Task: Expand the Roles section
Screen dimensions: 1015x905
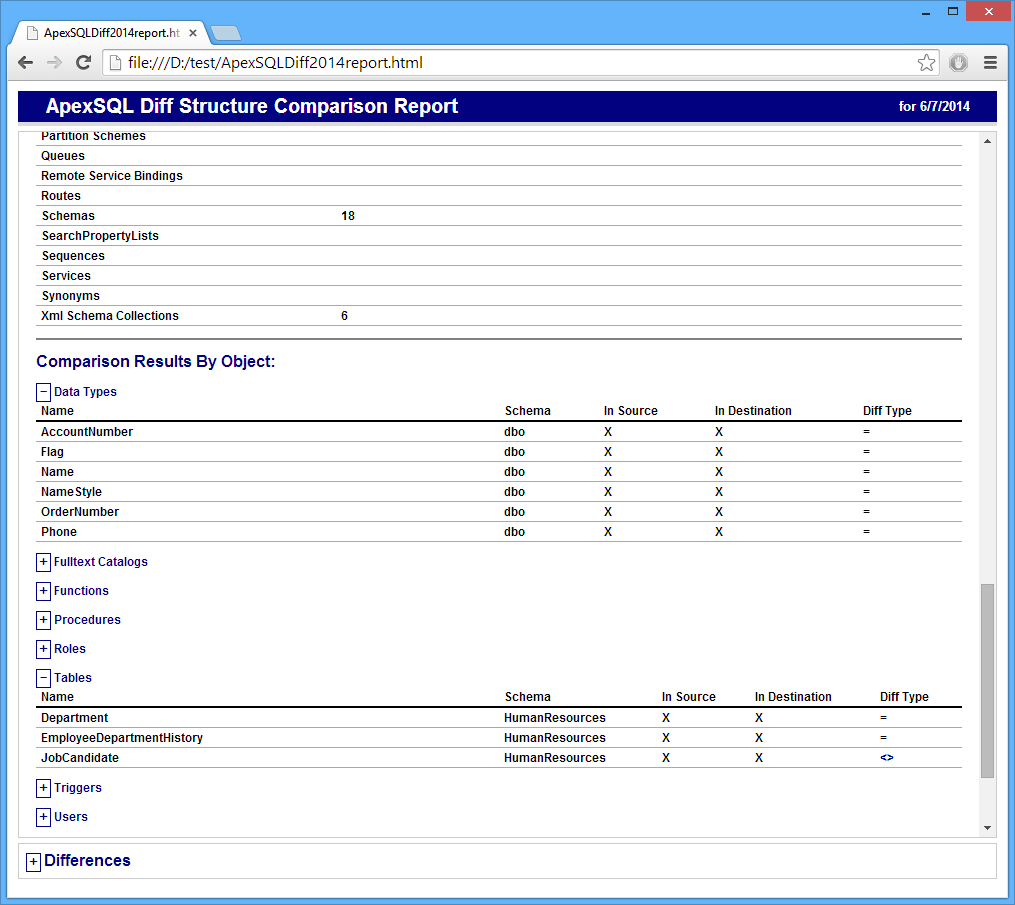Action: click(x=43, y=649)
